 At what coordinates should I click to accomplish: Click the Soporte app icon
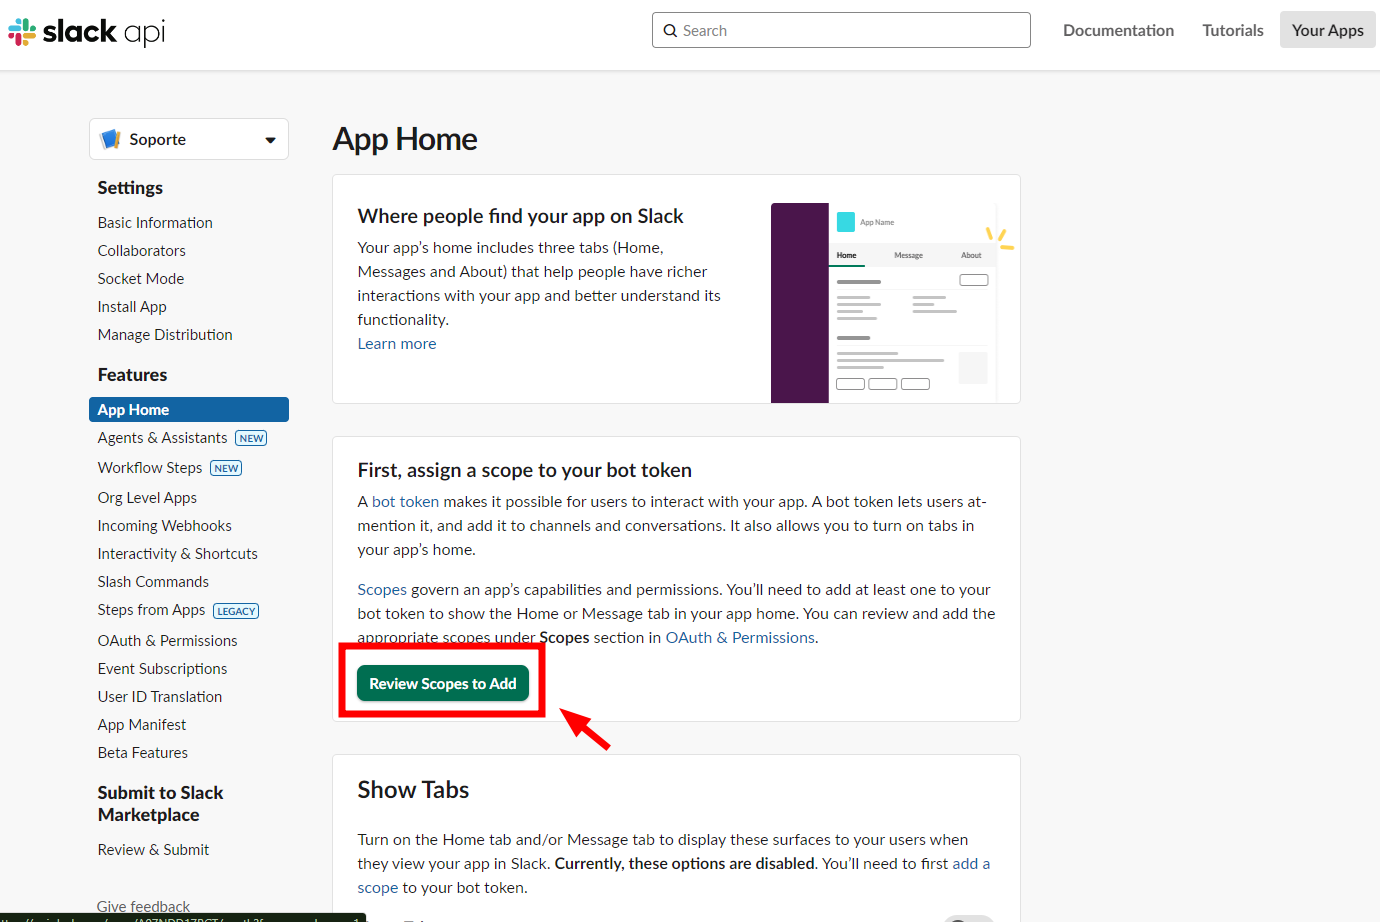[x=111, y=139]
